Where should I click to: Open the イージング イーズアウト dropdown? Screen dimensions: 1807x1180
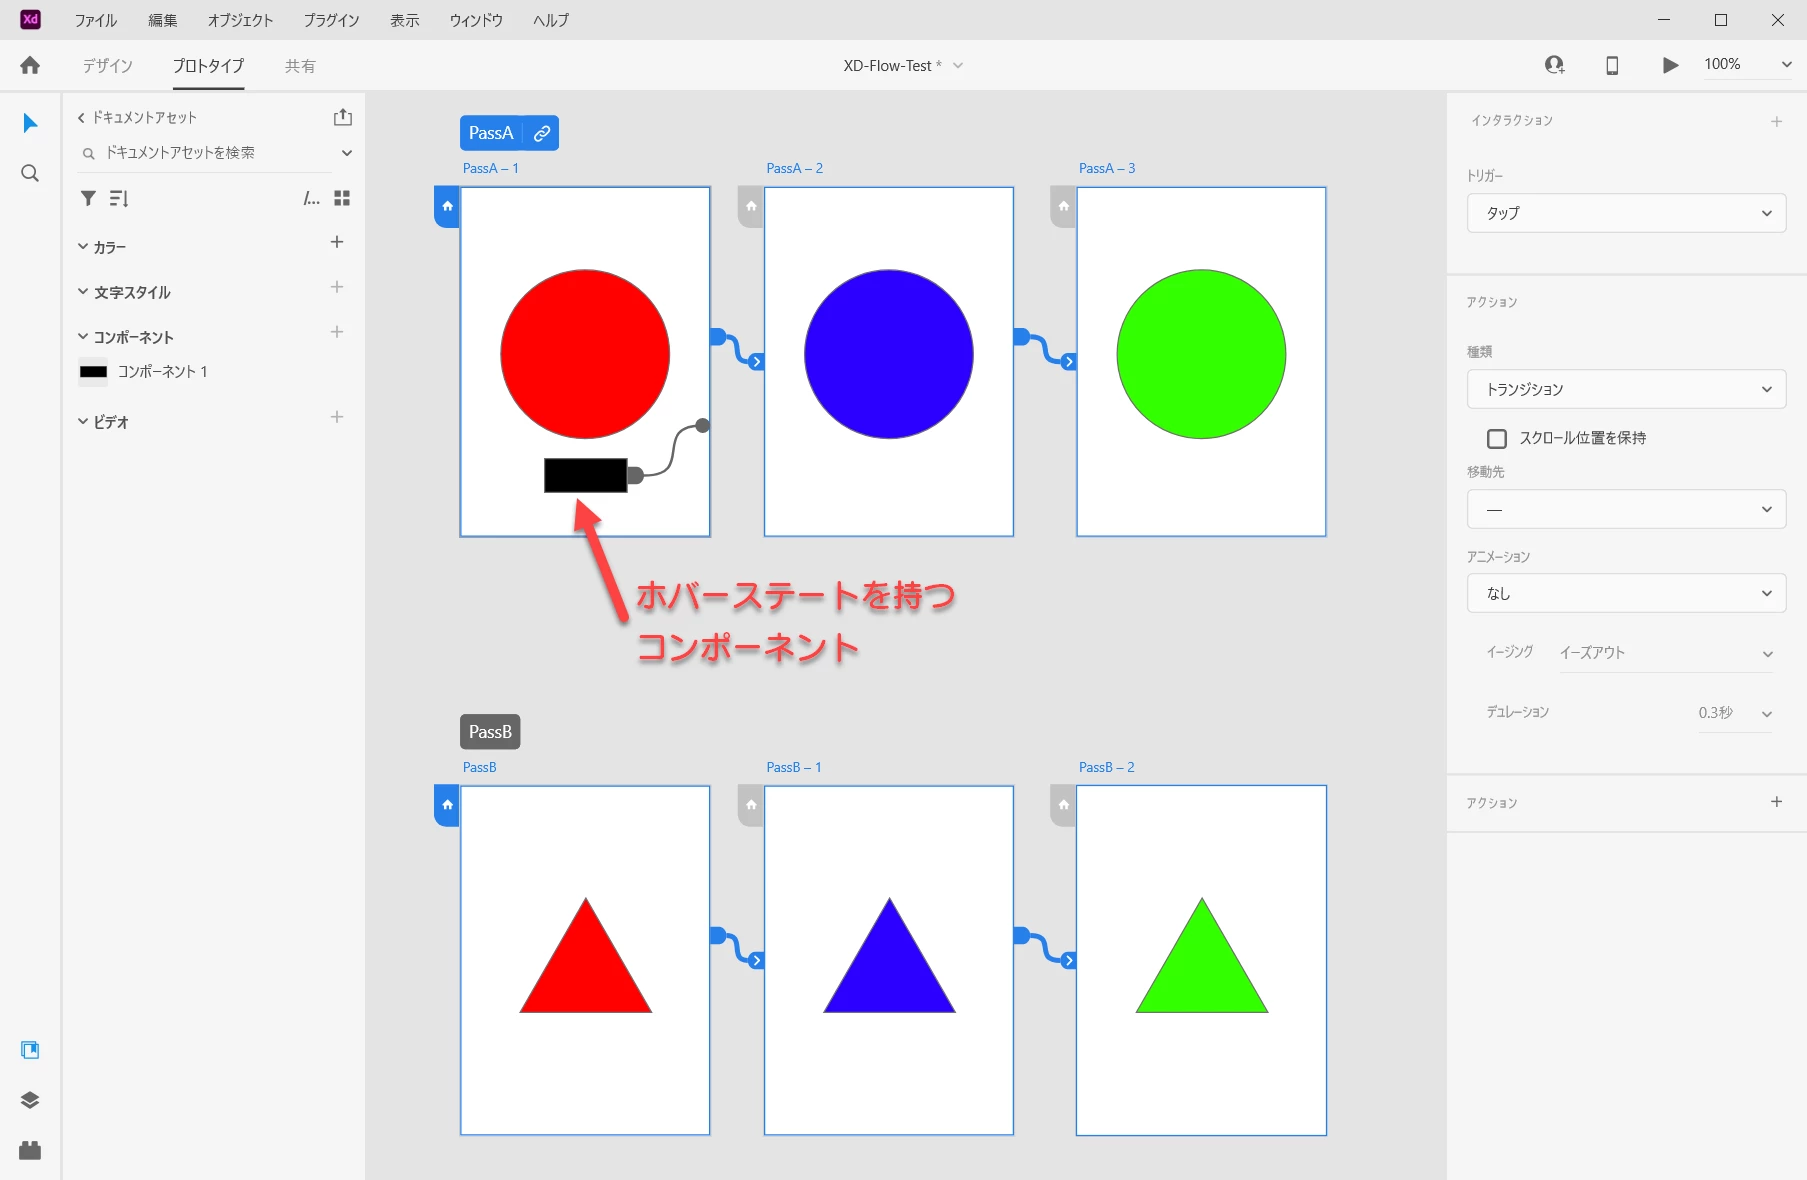[1666, 653]
